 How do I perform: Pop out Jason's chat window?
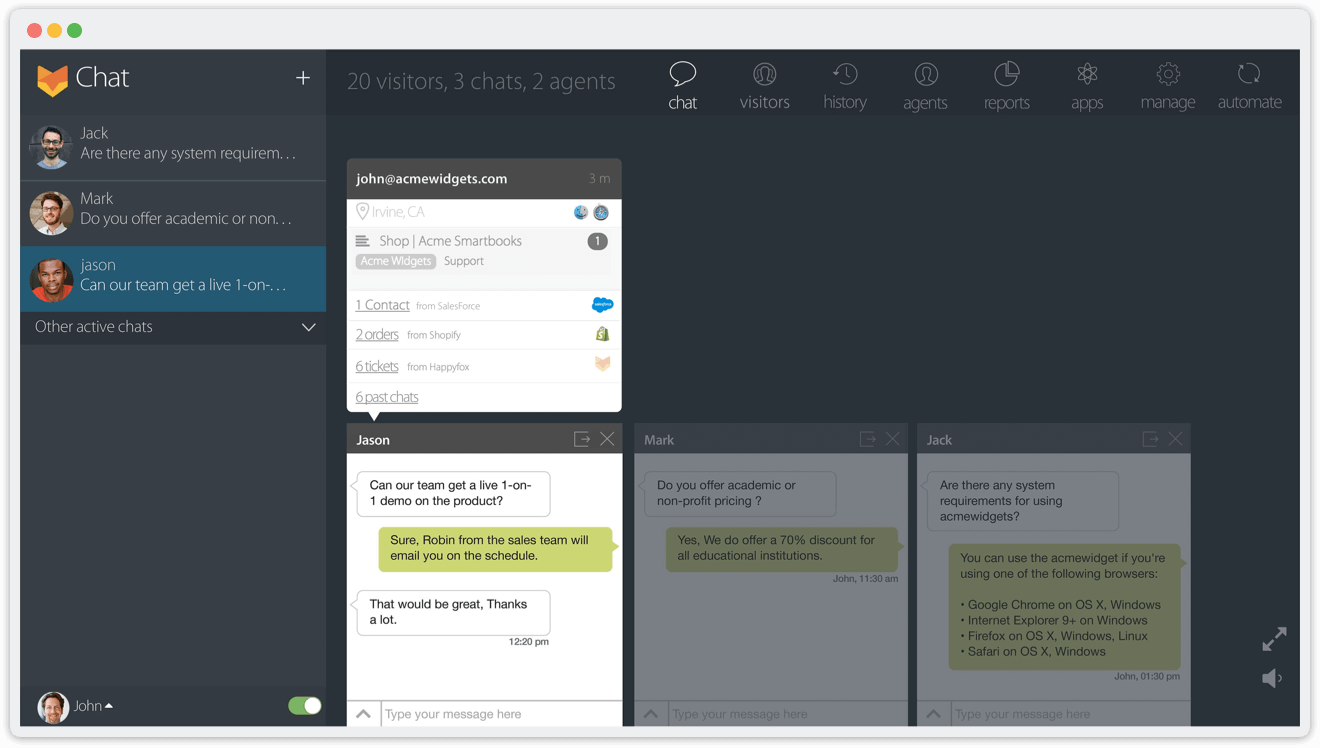pos(581,439)
